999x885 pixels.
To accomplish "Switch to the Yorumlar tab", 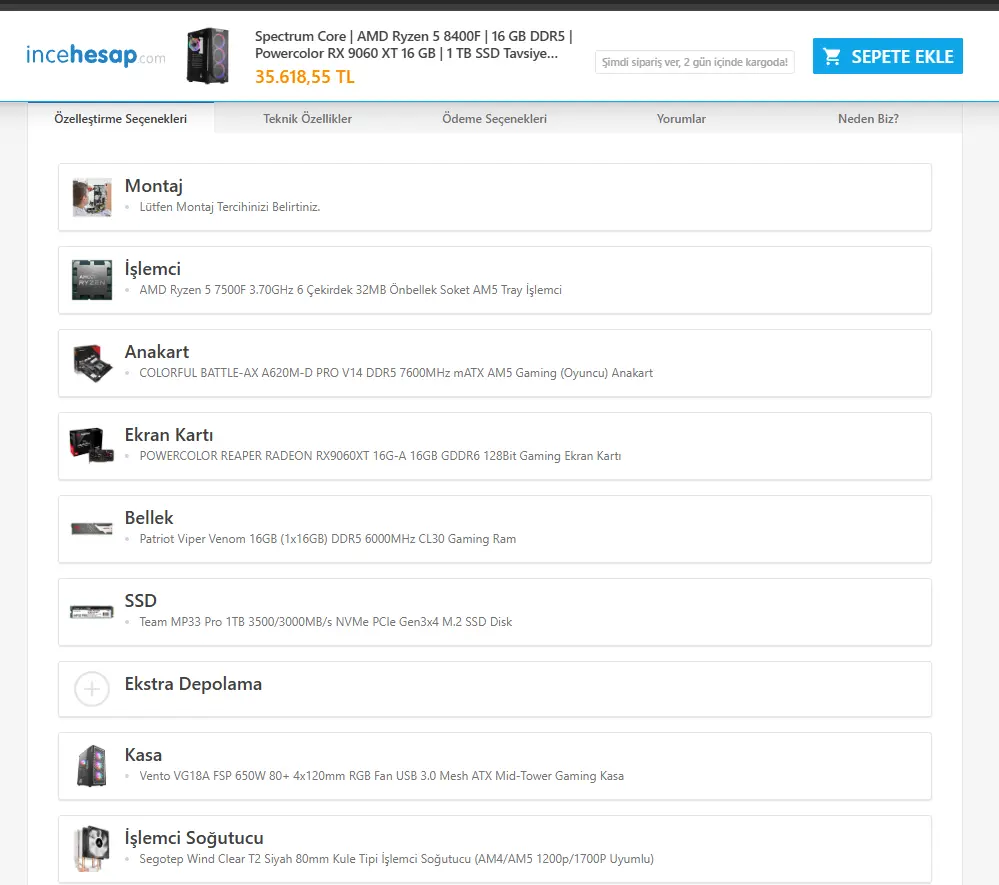I will (x=681, y=119).
